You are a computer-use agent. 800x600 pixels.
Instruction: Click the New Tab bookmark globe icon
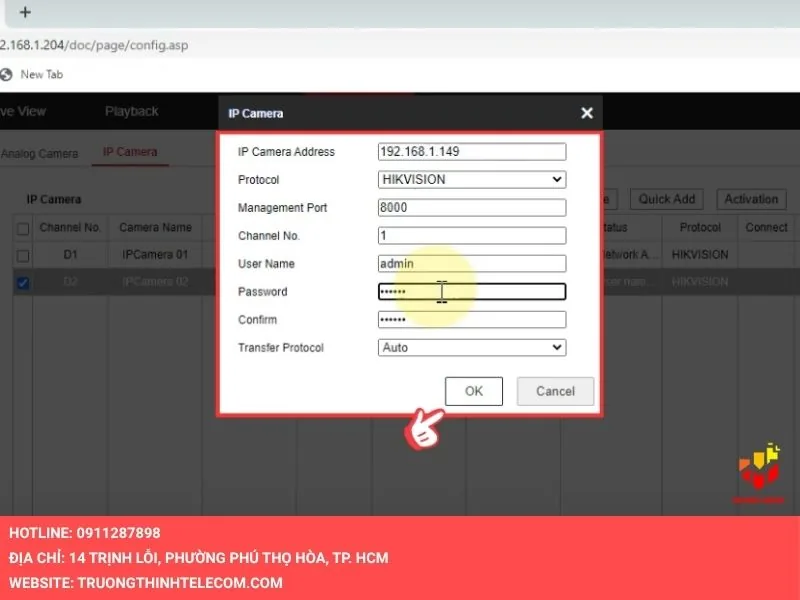point(6,74)
